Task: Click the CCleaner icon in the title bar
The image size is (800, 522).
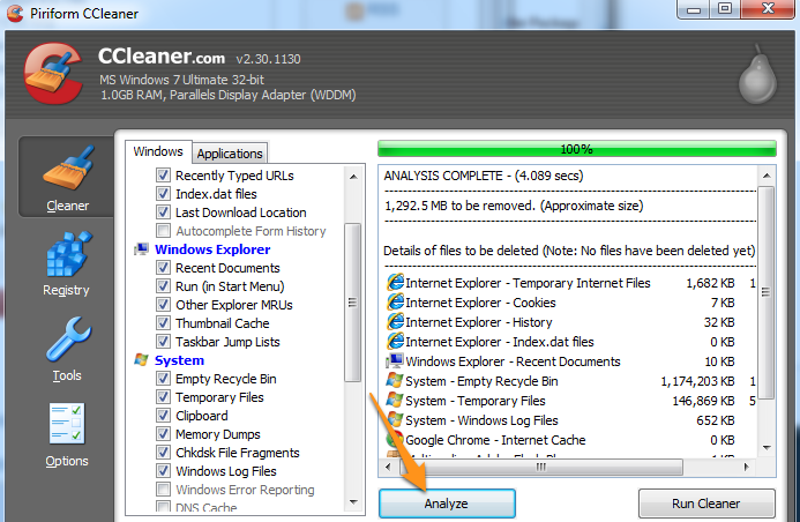Action: coord(15,13)
